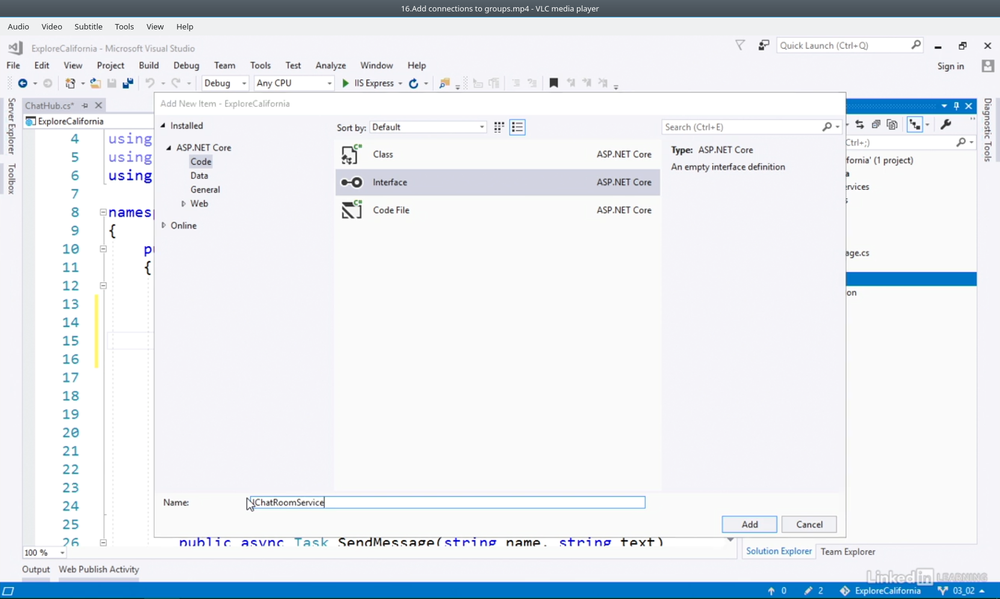Open the Output panel tab
The image size is (1000, 599).
click(36, 569)
